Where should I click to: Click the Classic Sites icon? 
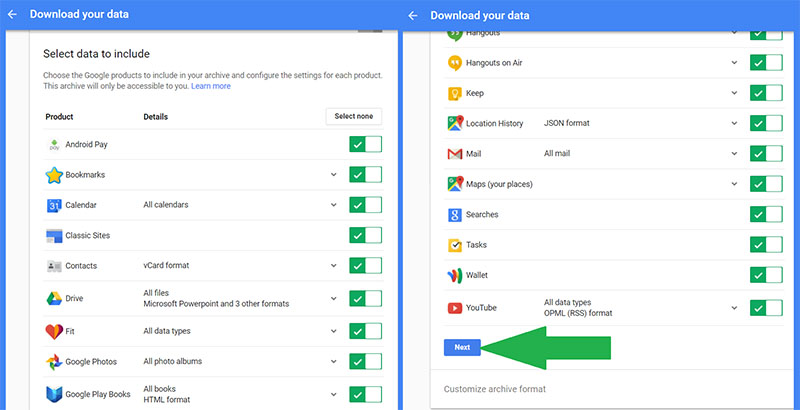tap(54, 236)
